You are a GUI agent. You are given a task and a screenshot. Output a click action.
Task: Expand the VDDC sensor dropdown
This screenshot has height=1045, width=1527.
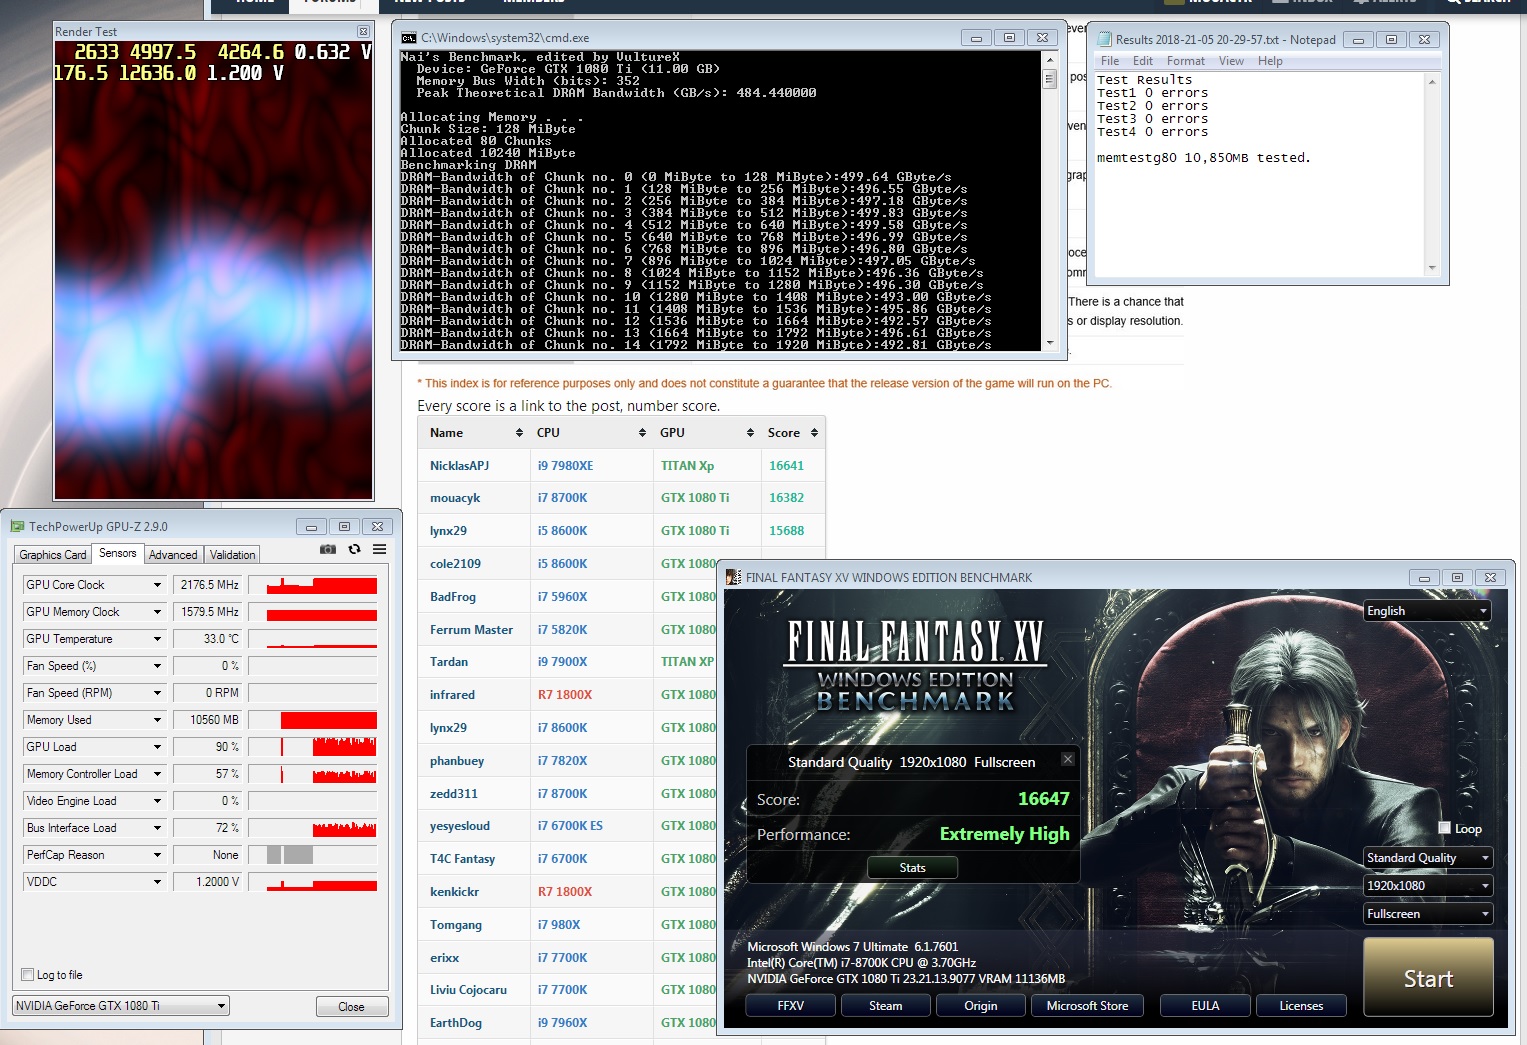[157, 882]
